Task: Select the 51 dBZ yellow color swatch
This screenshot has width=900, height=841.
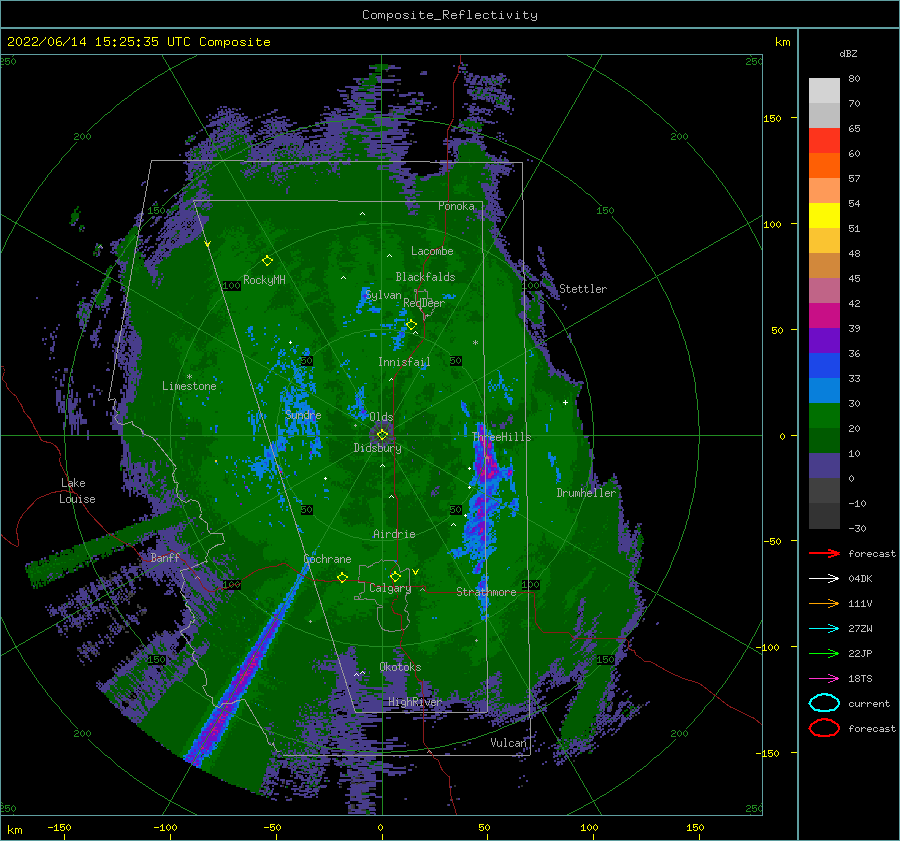Action: point(824,215)
